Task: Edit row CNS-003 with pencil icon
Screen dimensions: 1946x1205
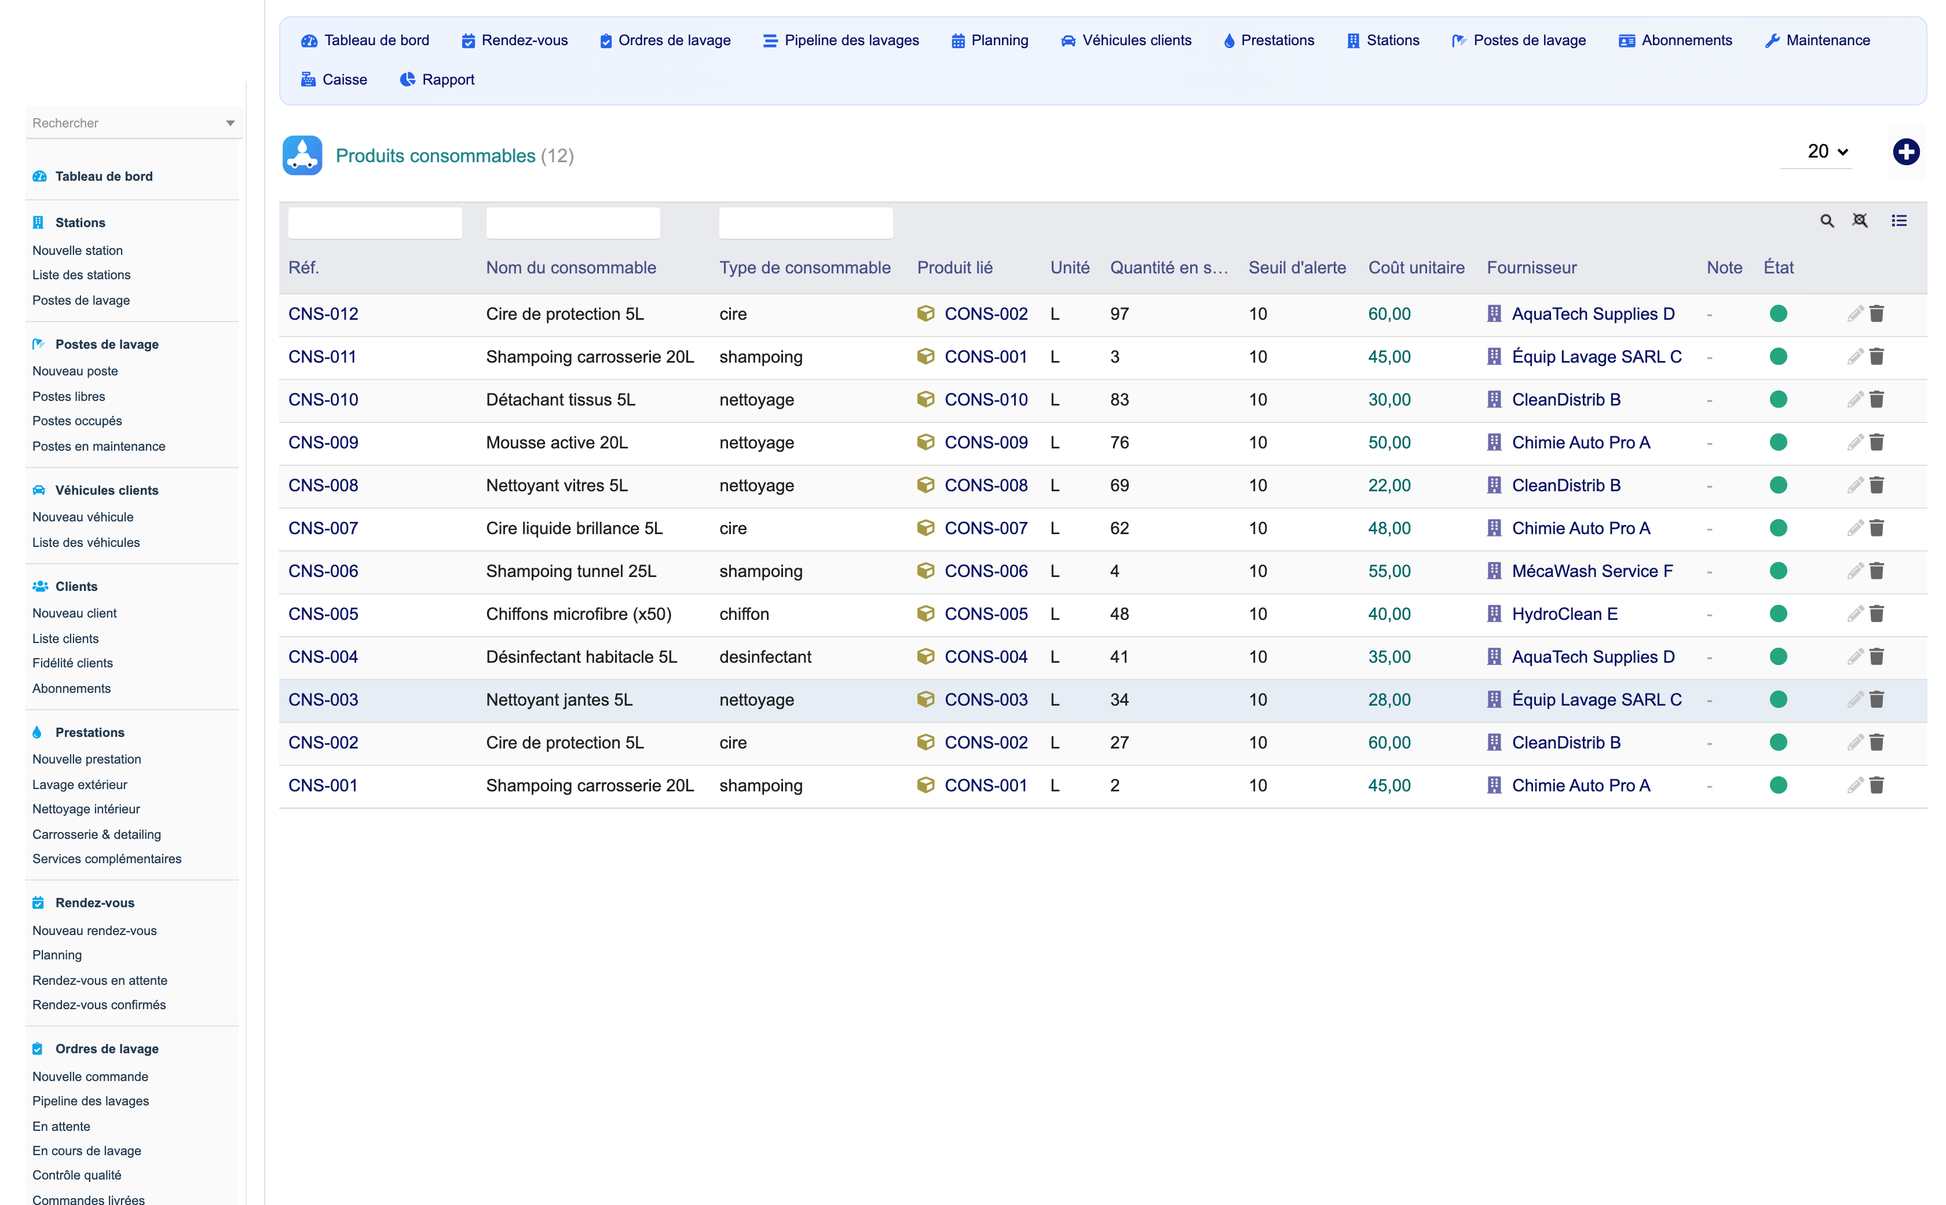Action: [1855, 700]
